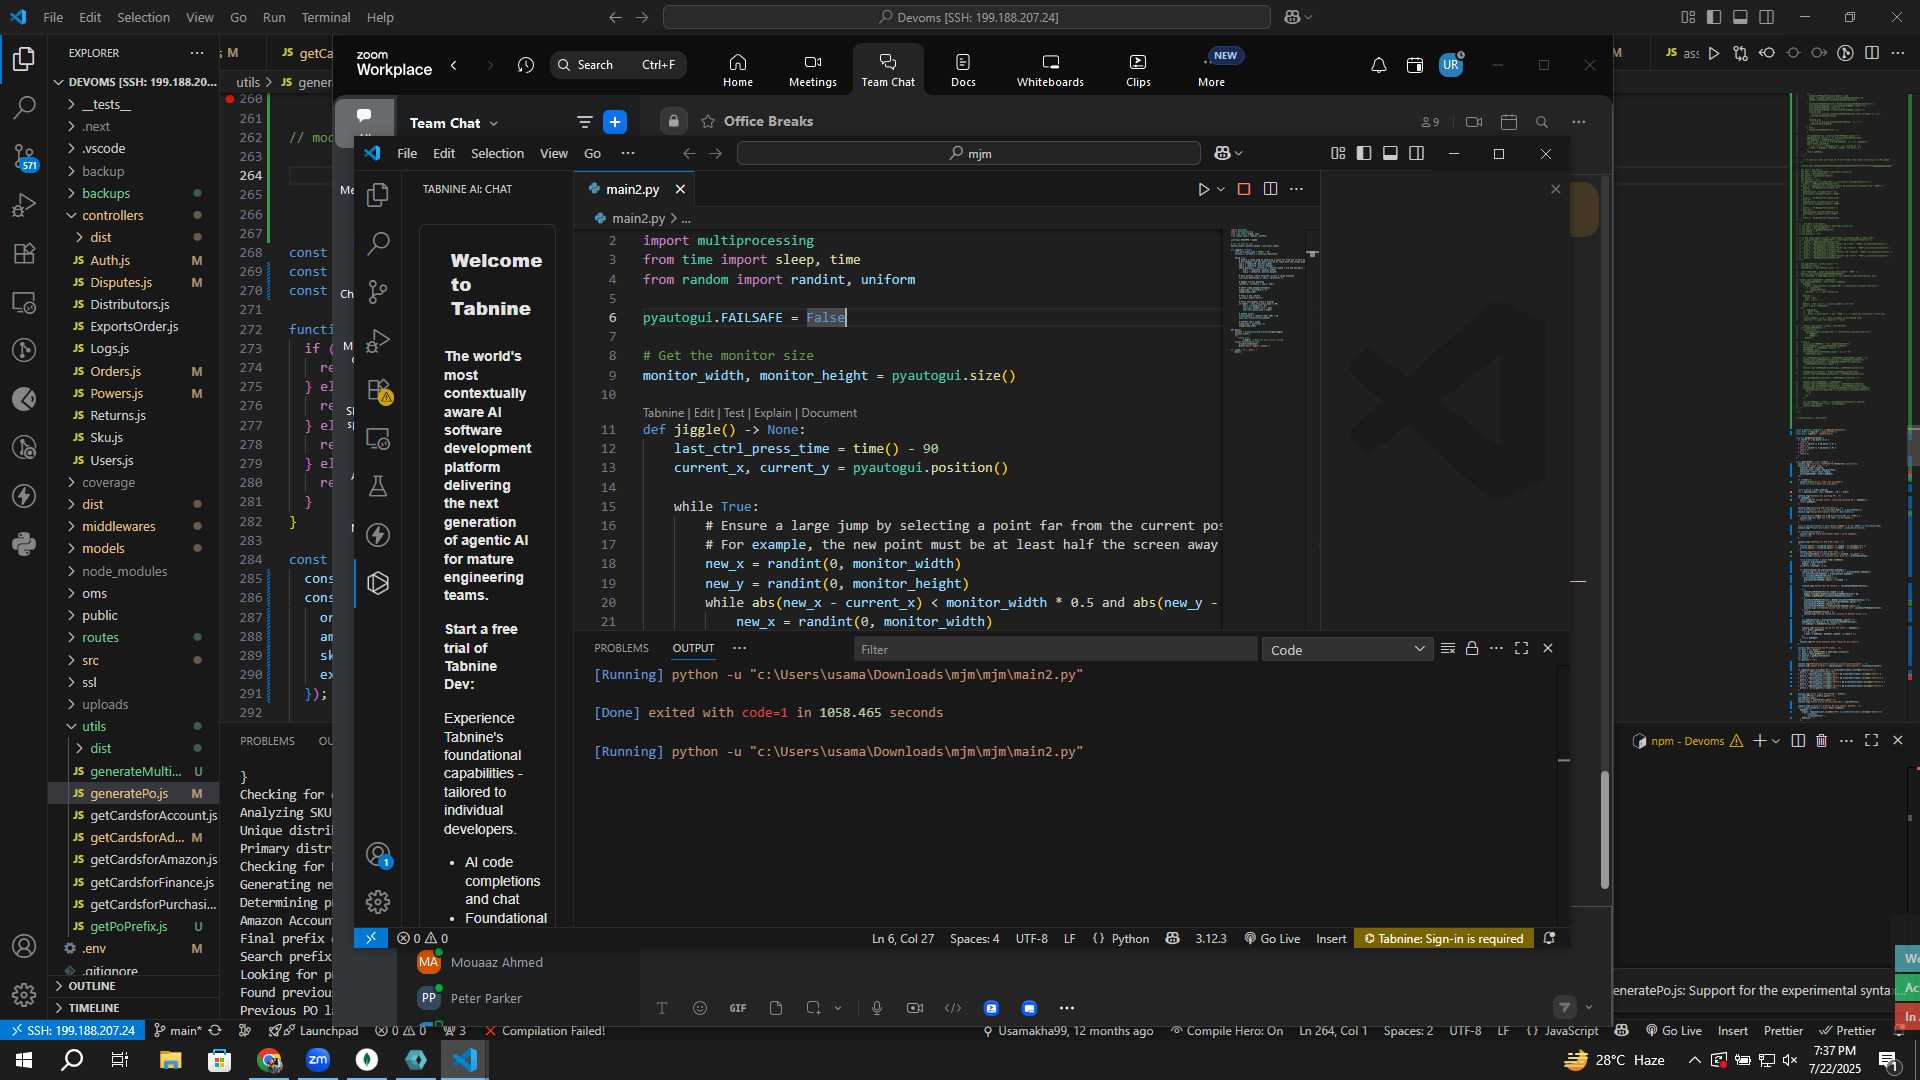Image resolution: width=1920 pixels, height=1080 pixels.
Task: Open Run and Debug in mjm window
Action: click(378, 340)
